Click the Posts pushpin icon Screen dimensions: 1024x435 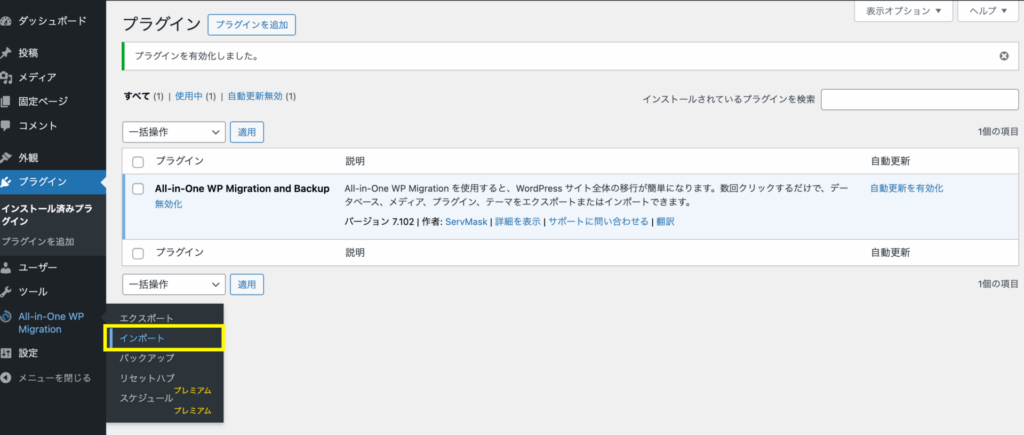point(7,53)
